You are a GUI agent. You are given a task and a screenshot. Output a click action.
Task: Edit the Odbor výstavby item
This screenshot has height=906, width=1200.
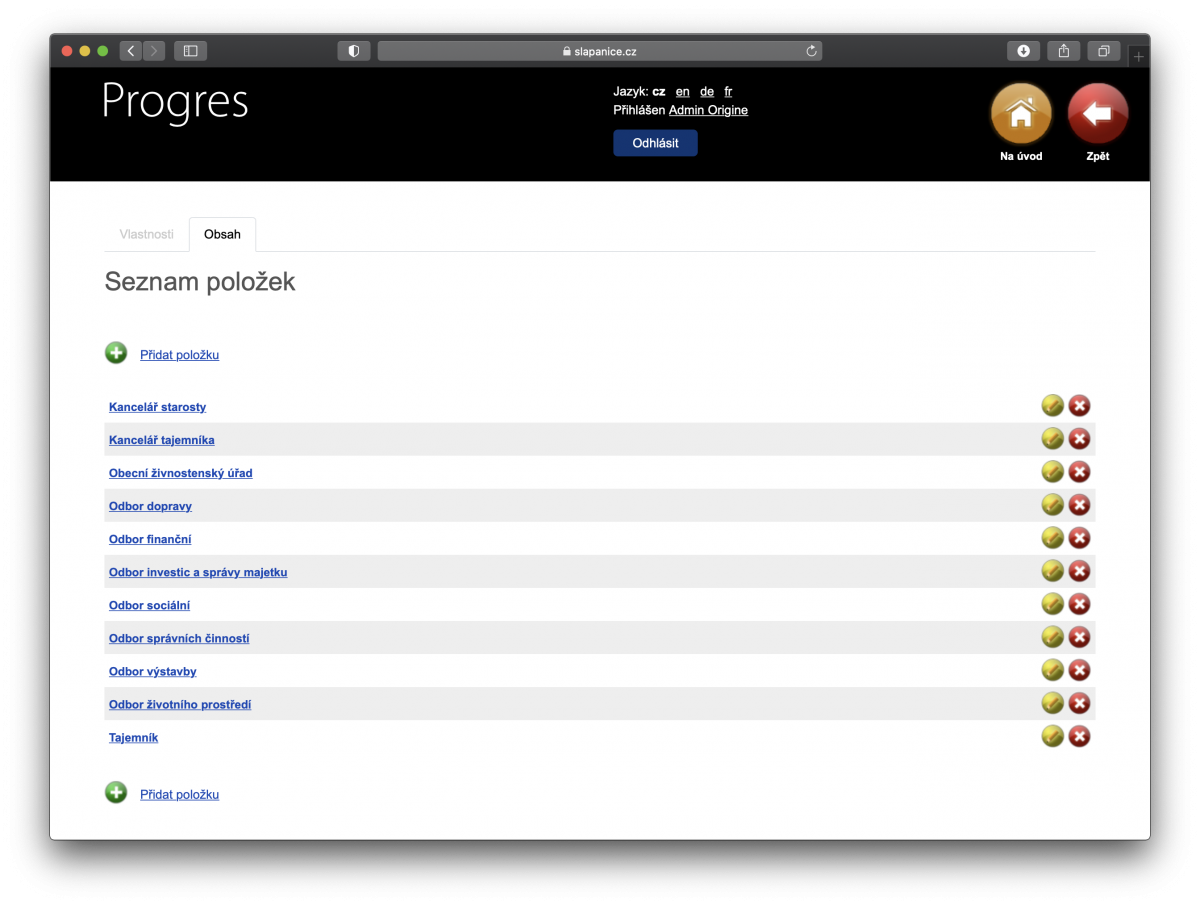pos(1052,670)
